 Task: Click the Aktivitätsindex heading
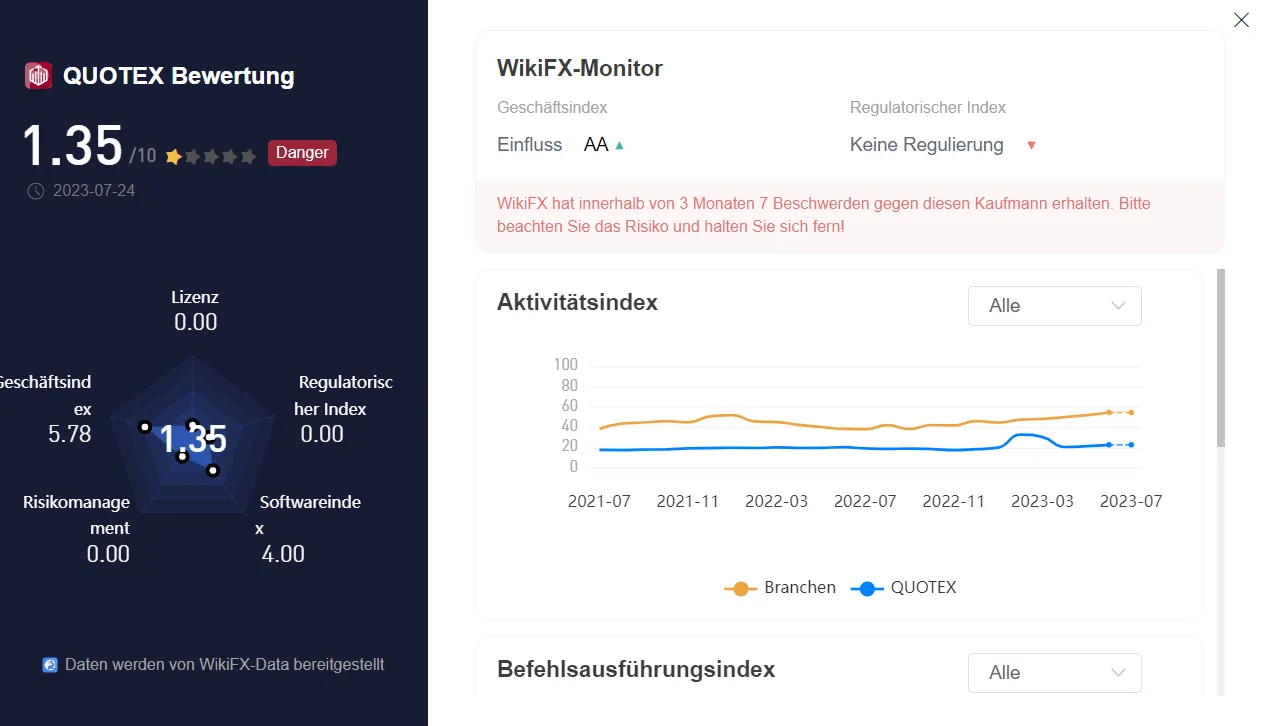point(577,302)
